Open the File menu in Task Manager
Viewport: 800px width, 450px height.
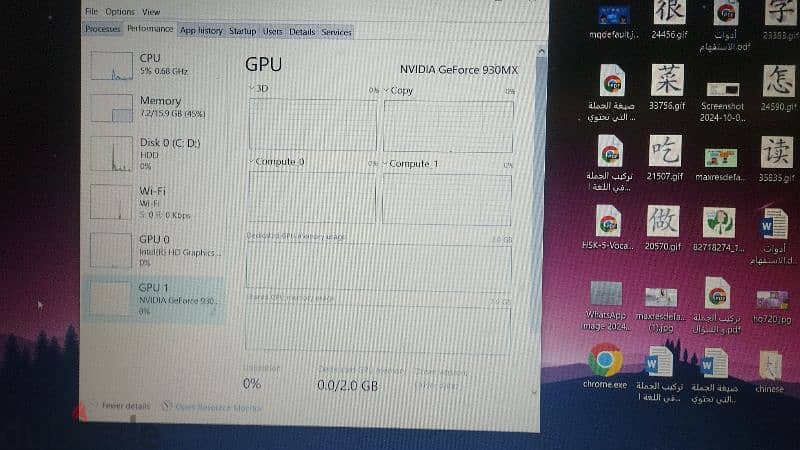(x=91, y=11)
